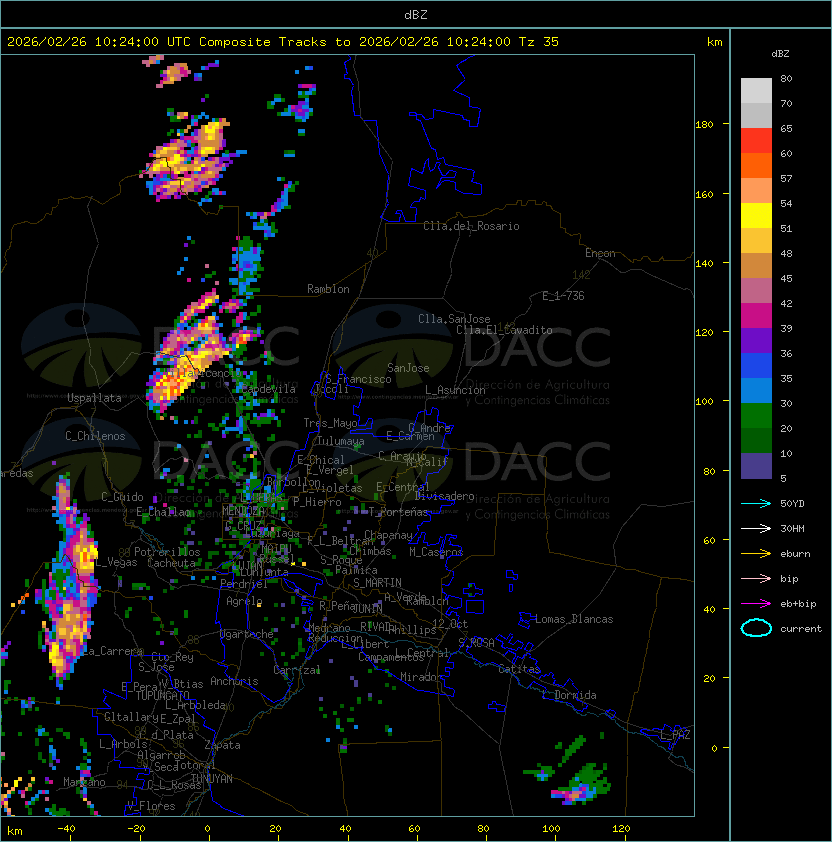Click the 'Encon' map label
Image resolution: width=832 pixels, height=842 pixels.
(600, 253)
